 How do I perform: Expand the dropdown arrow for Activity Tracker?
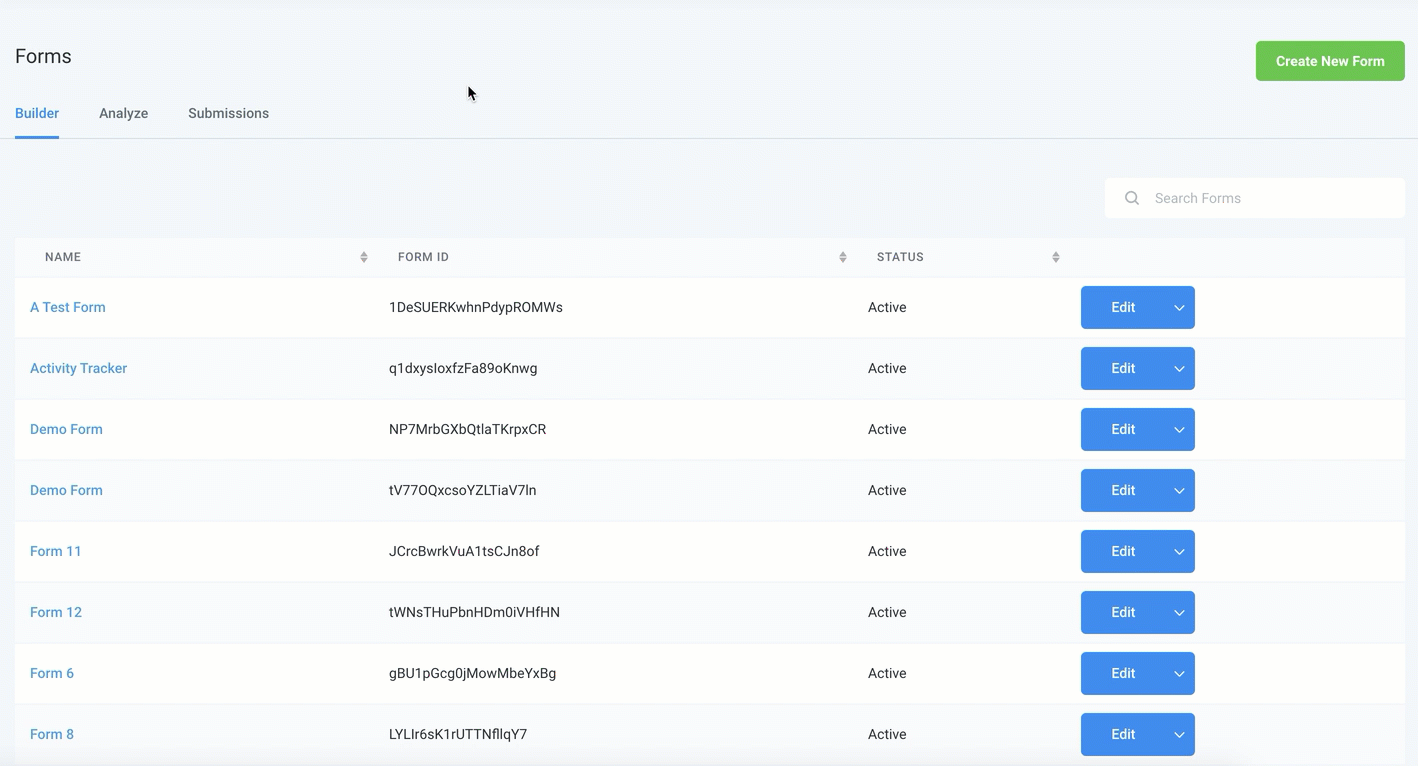(x=1179, y=368)
